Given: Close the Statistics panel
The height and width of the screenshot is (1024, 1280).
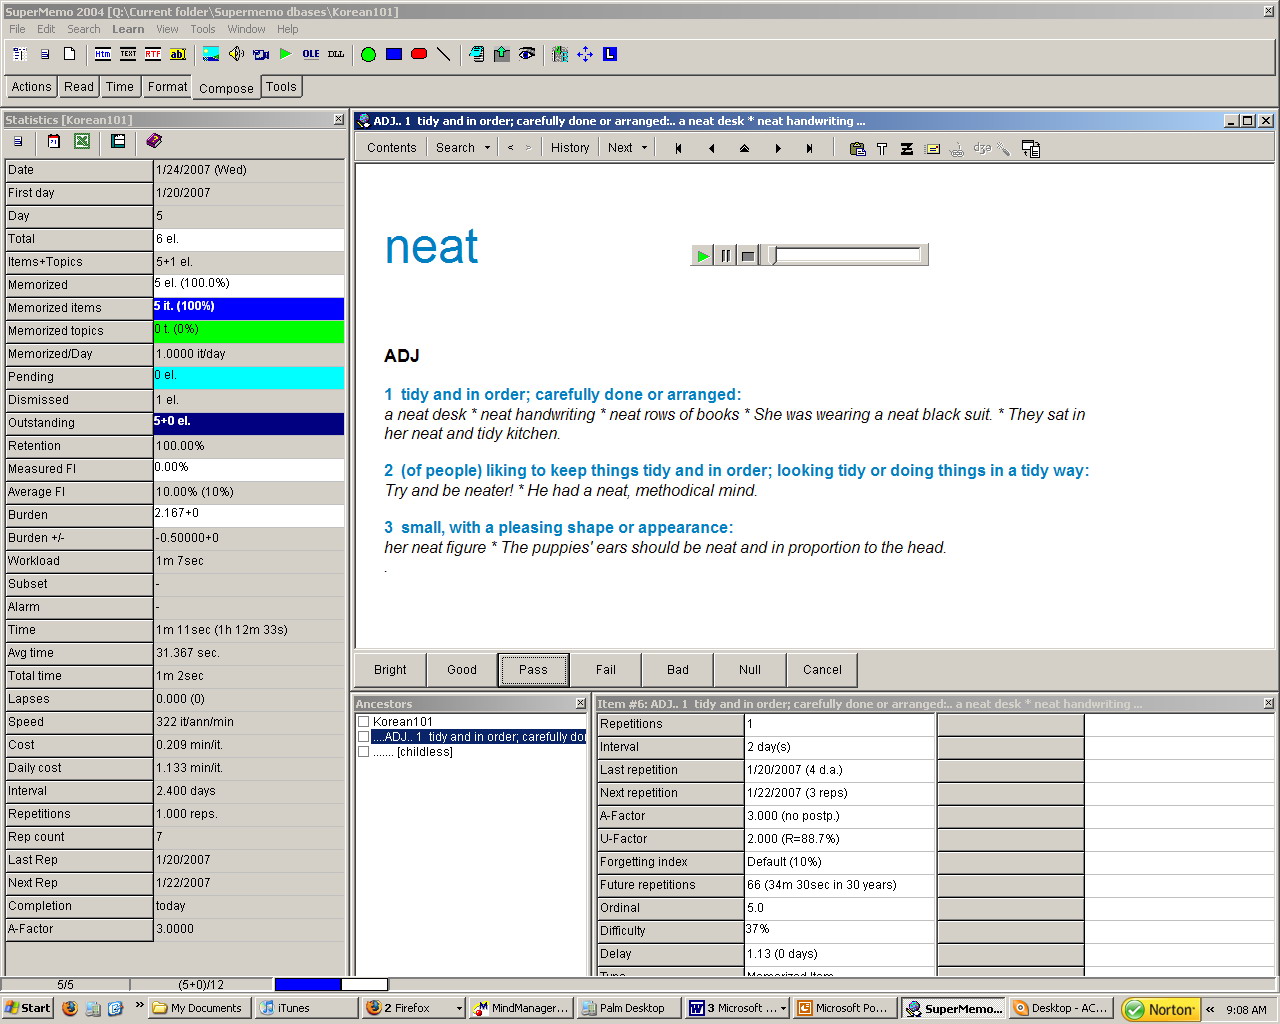Looking at the screenshot, I should pyautogui.click(x=338, y=119).
